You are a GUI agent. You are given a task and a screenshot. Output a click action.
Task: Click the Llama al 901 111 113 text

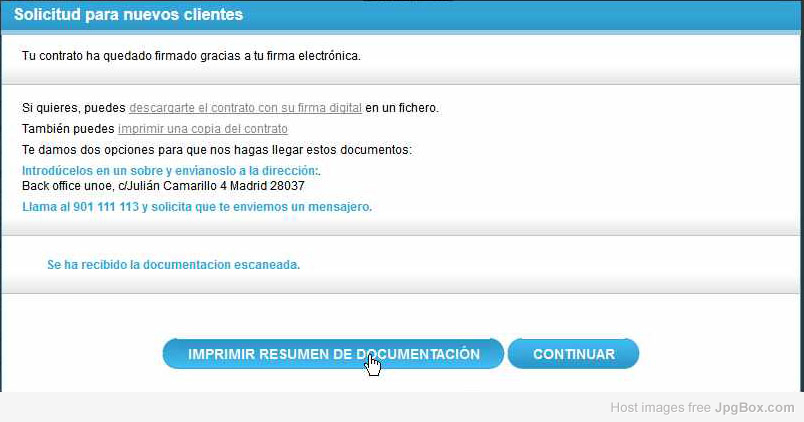tap(196, 207)
